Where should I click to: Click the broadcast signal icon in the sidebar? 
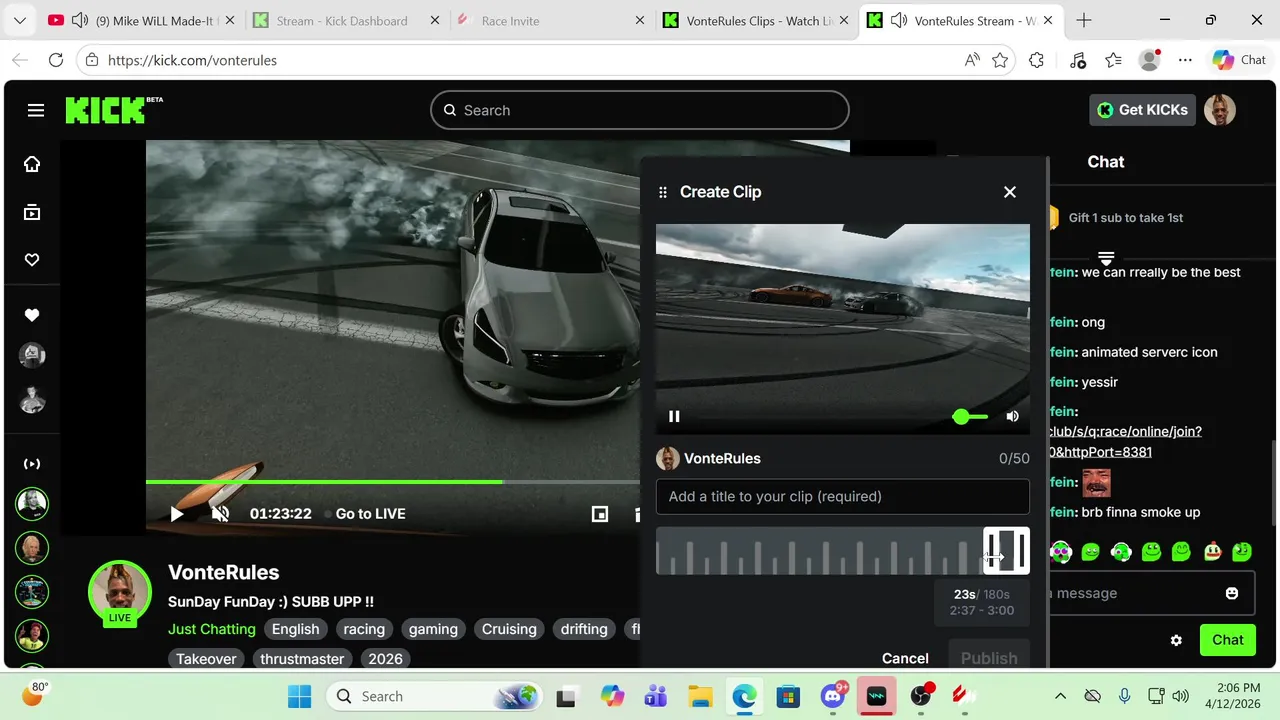(x=32, y=464)
